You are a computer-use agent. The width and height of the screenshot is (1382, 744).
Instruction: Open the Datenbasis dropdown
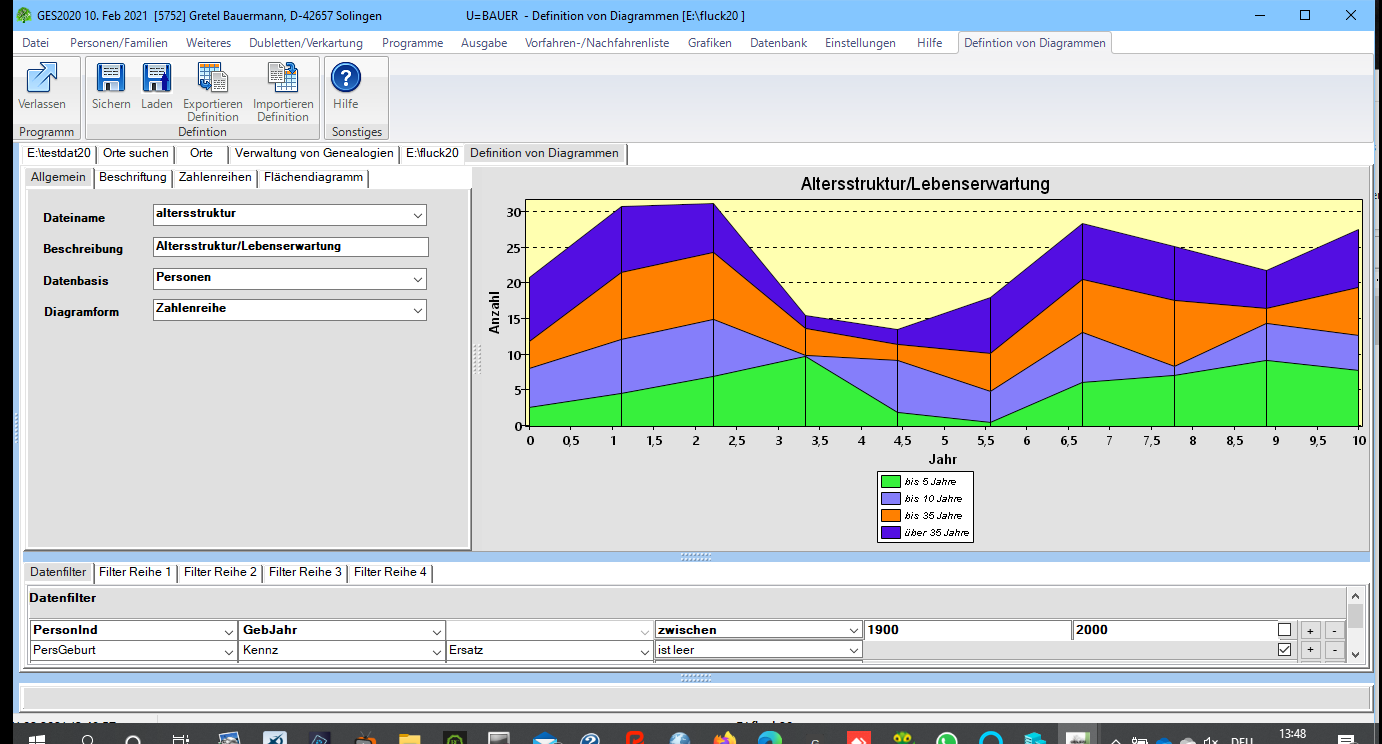click(417, 279)
